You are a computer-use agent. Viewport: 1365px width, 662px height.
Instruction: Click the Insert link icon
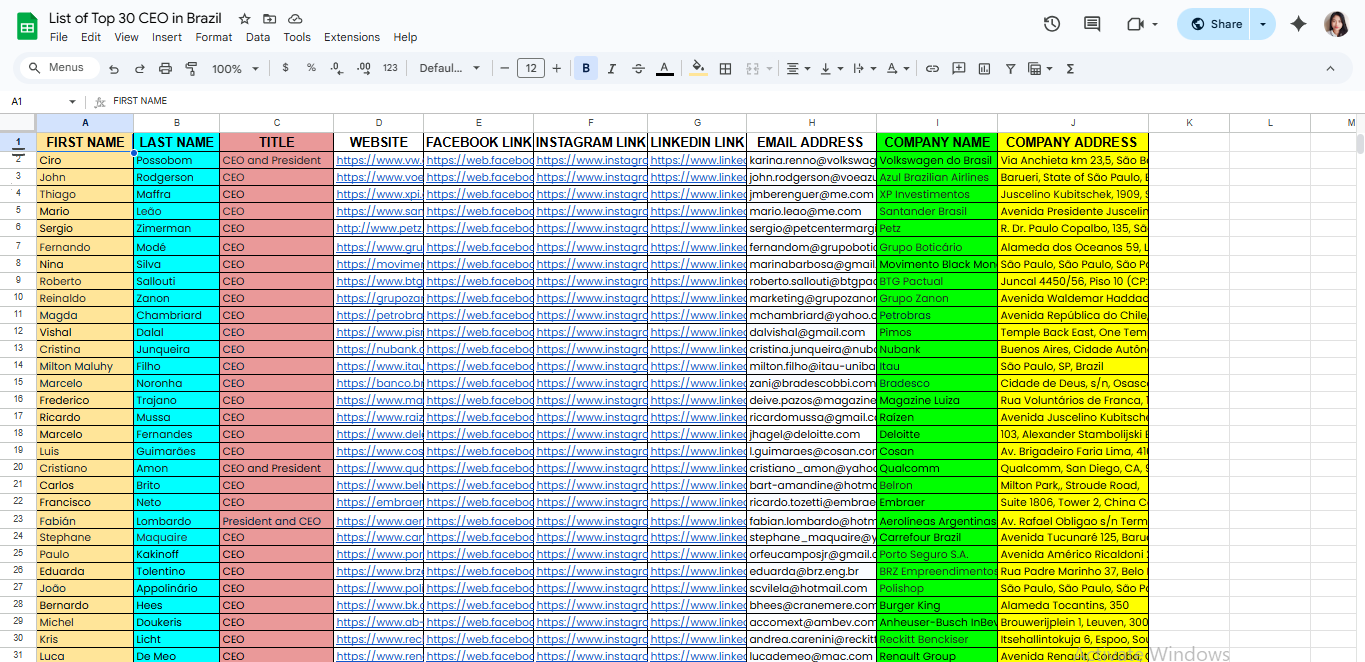[x=932, y=69]
